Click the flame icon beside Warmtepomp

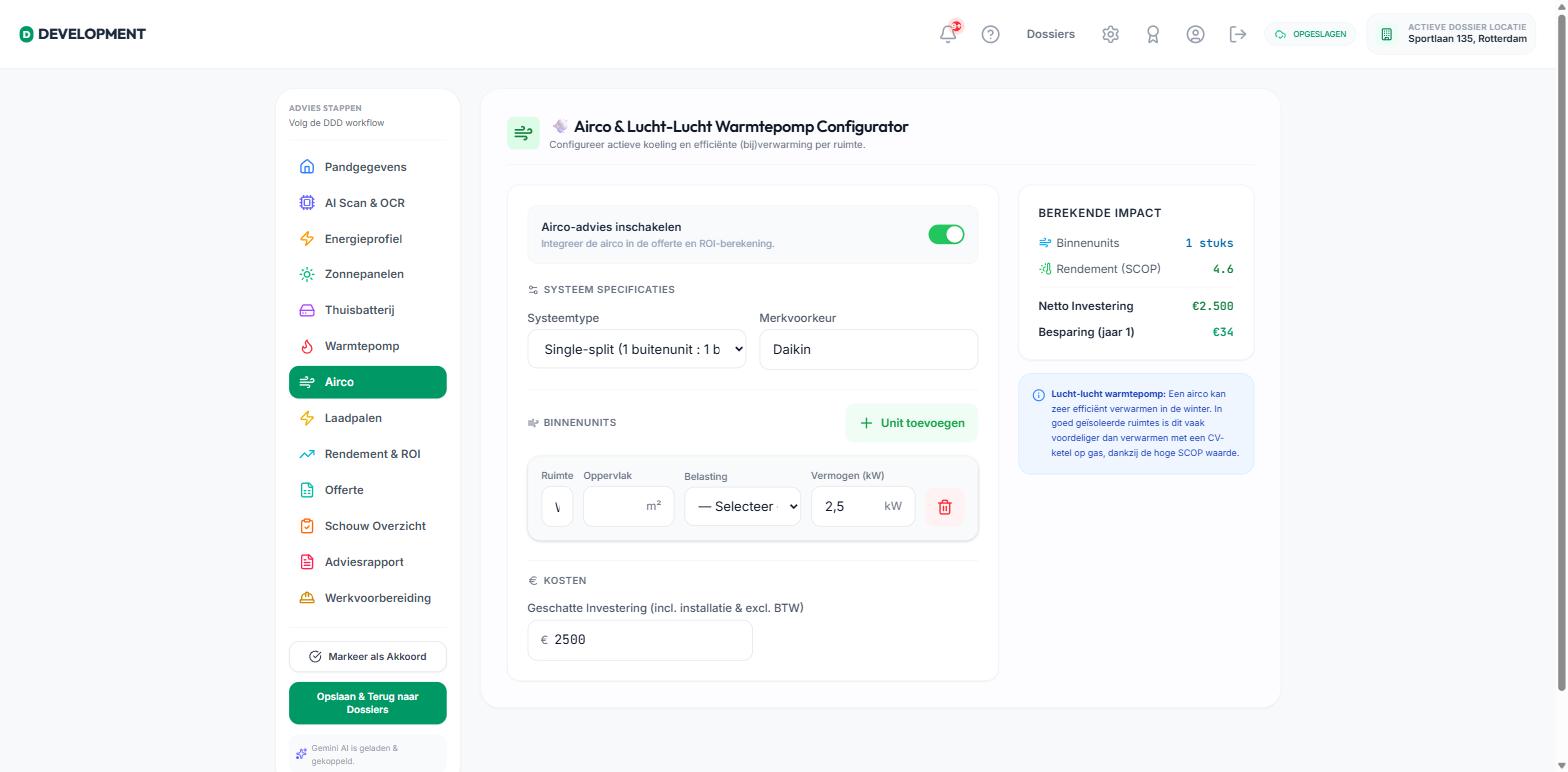coord(307,346)
